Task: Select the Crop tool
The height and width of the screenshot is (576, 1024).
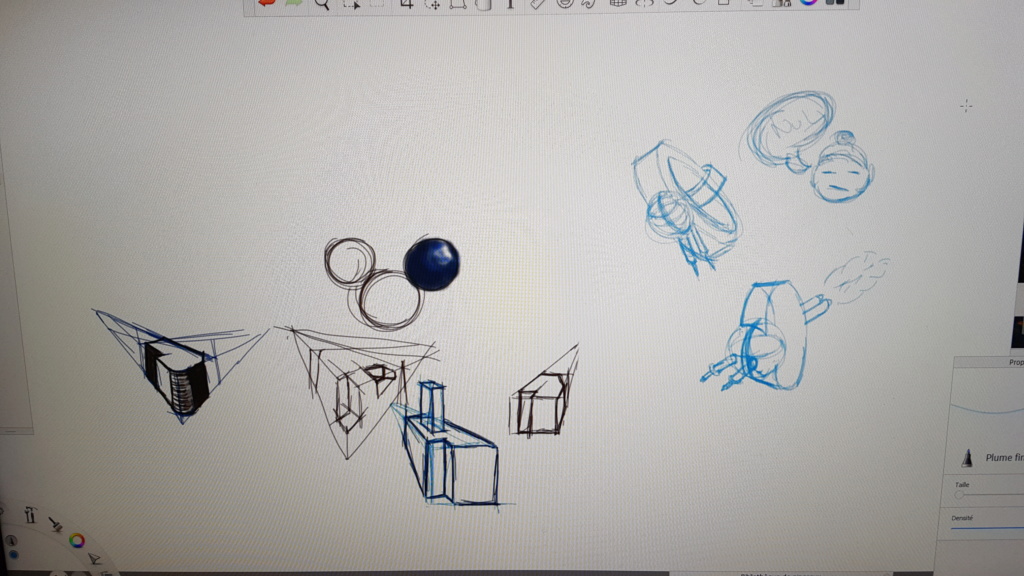Action: click(x=407, y=3)
